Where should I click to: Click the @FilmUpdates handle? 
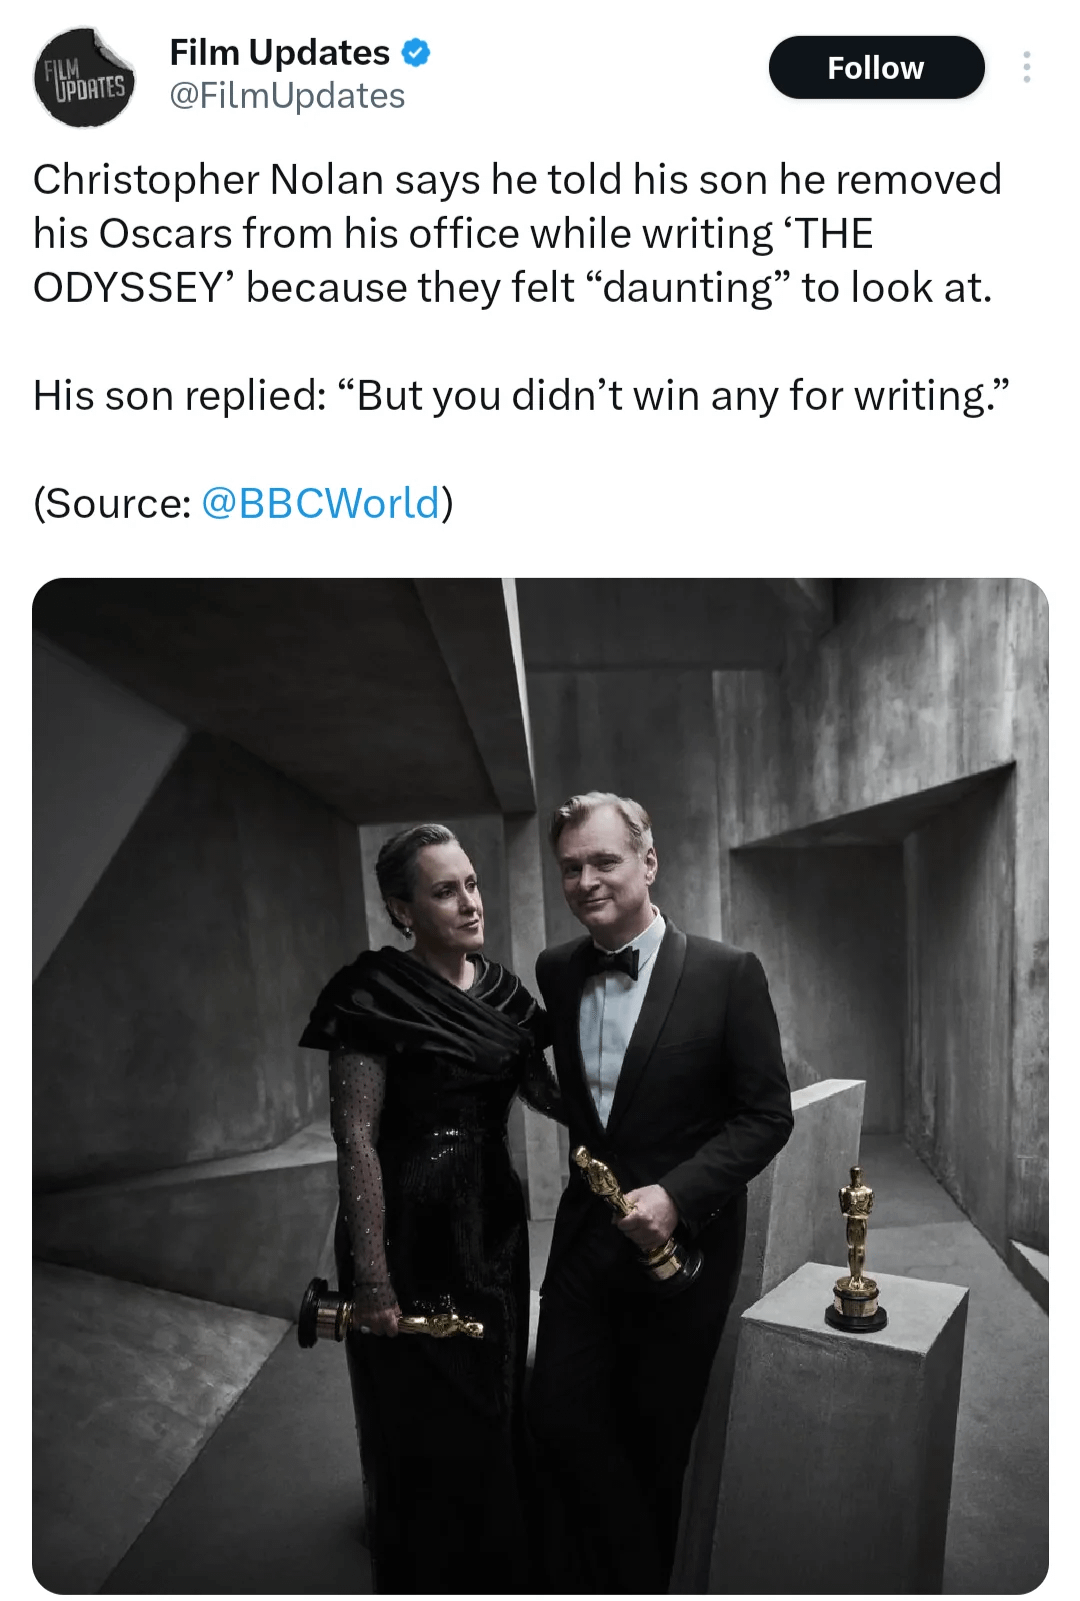(287, 96)
